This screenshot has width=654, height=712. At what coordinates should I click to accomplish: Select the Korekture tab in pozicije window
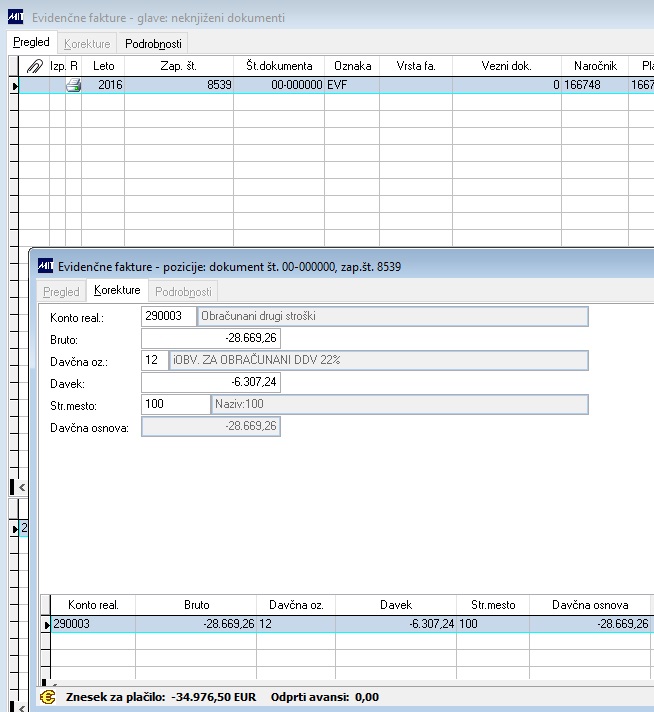point(117,290)
